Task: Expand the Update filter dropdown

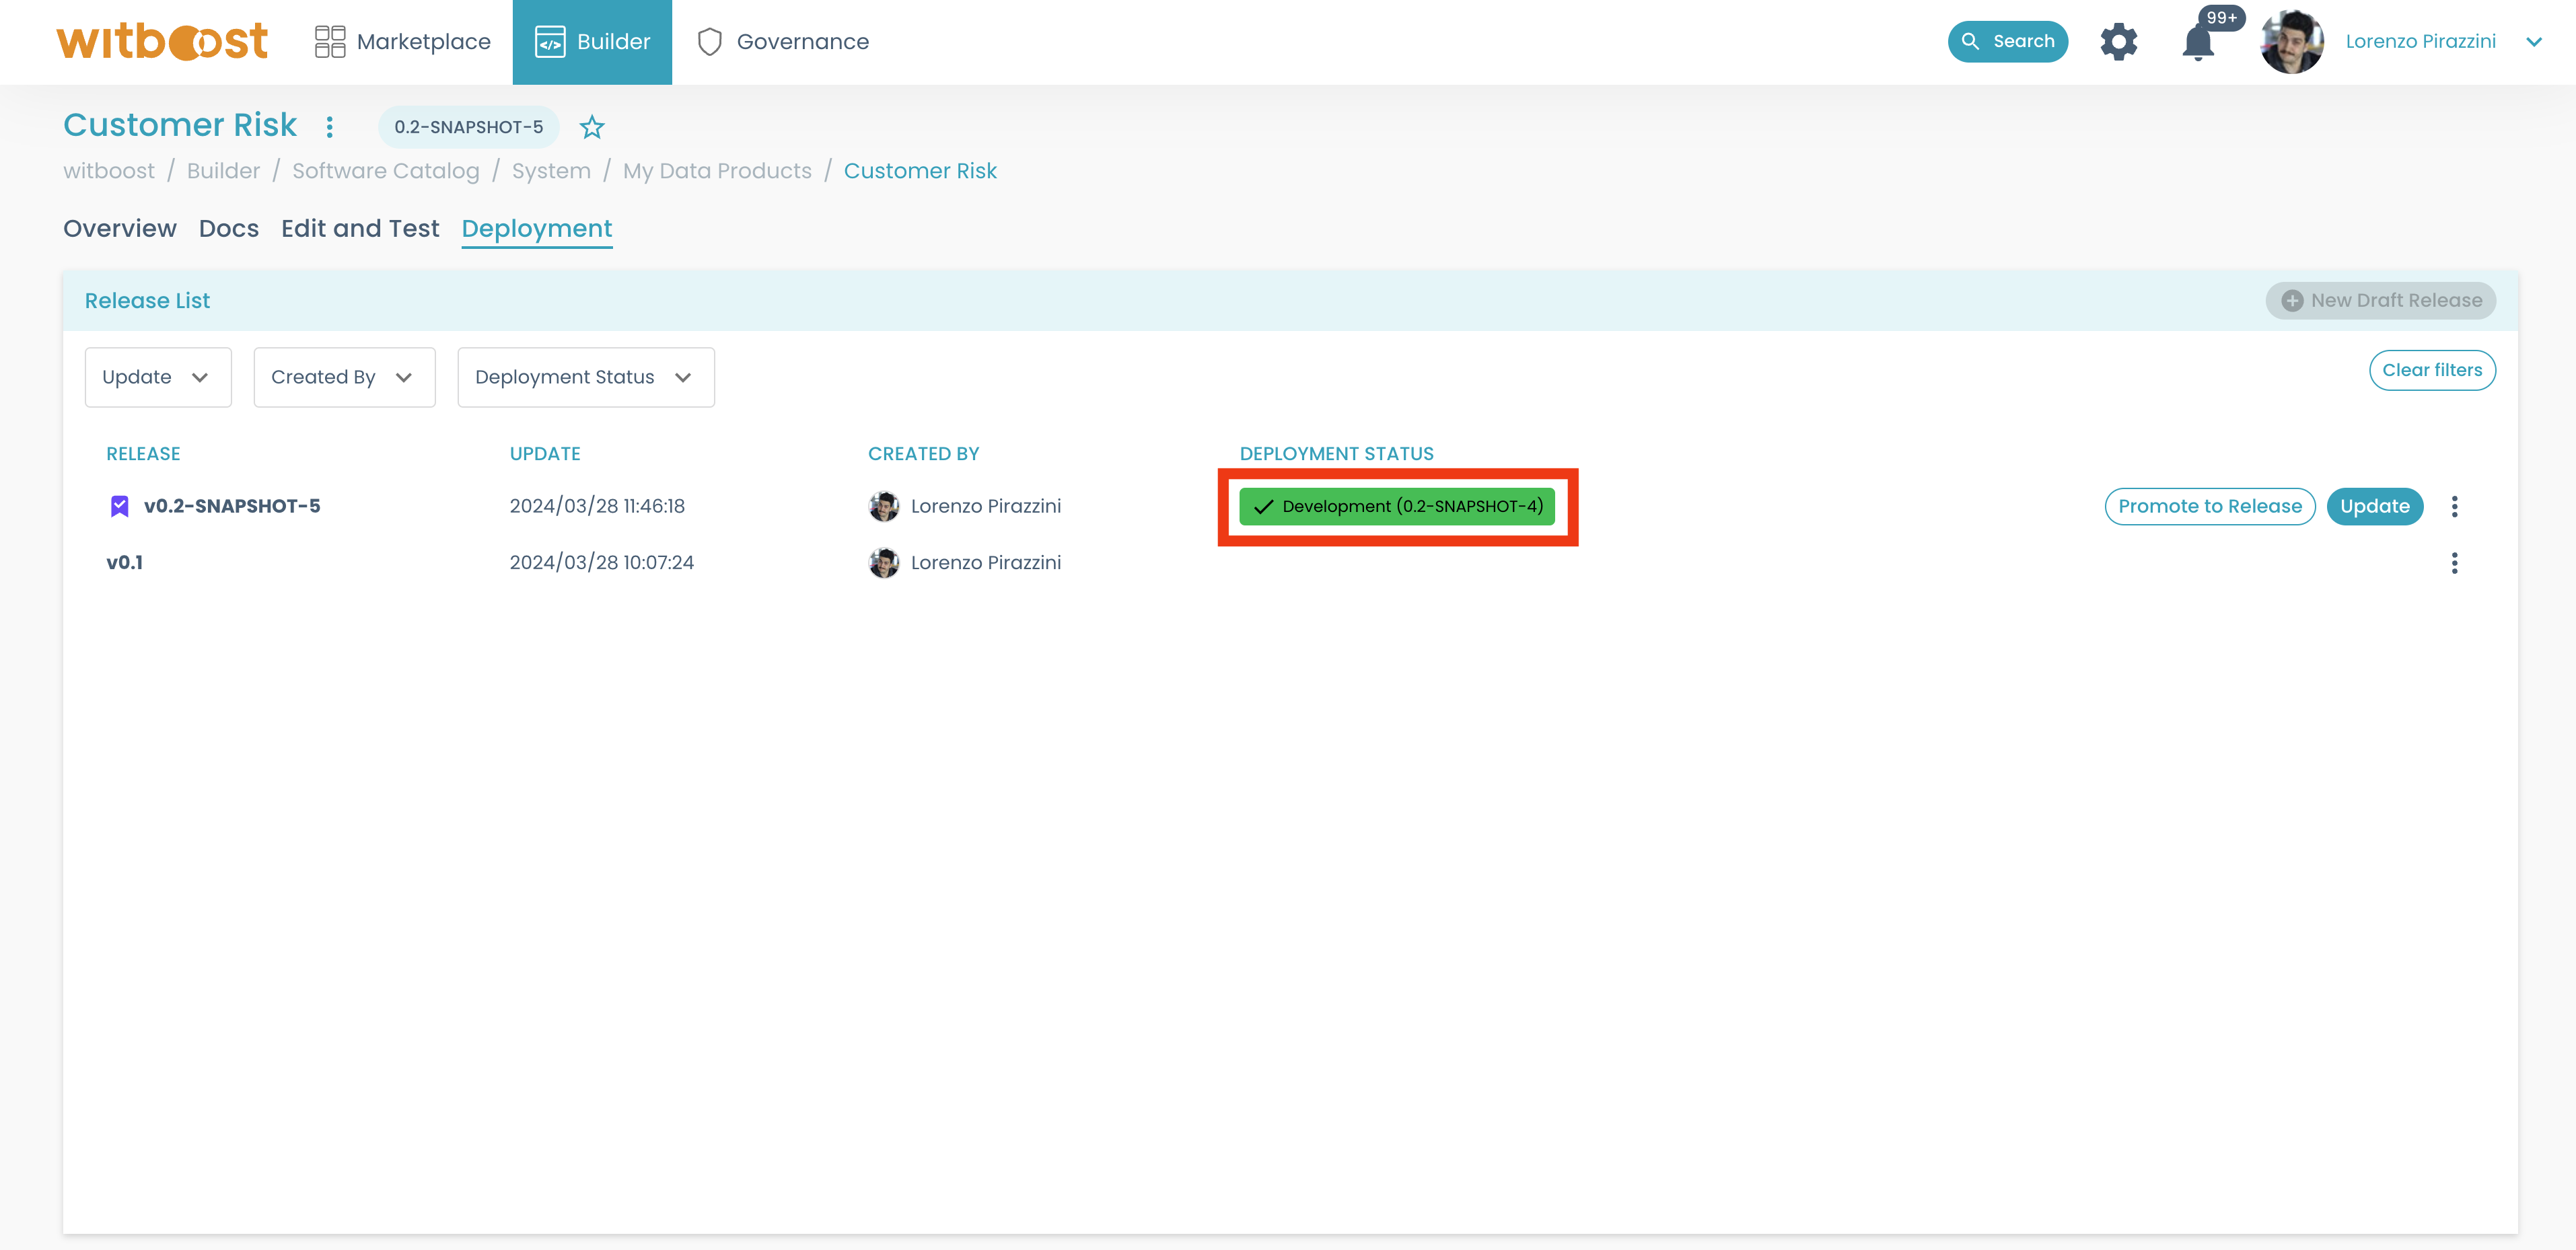Action: coord(157,377)
